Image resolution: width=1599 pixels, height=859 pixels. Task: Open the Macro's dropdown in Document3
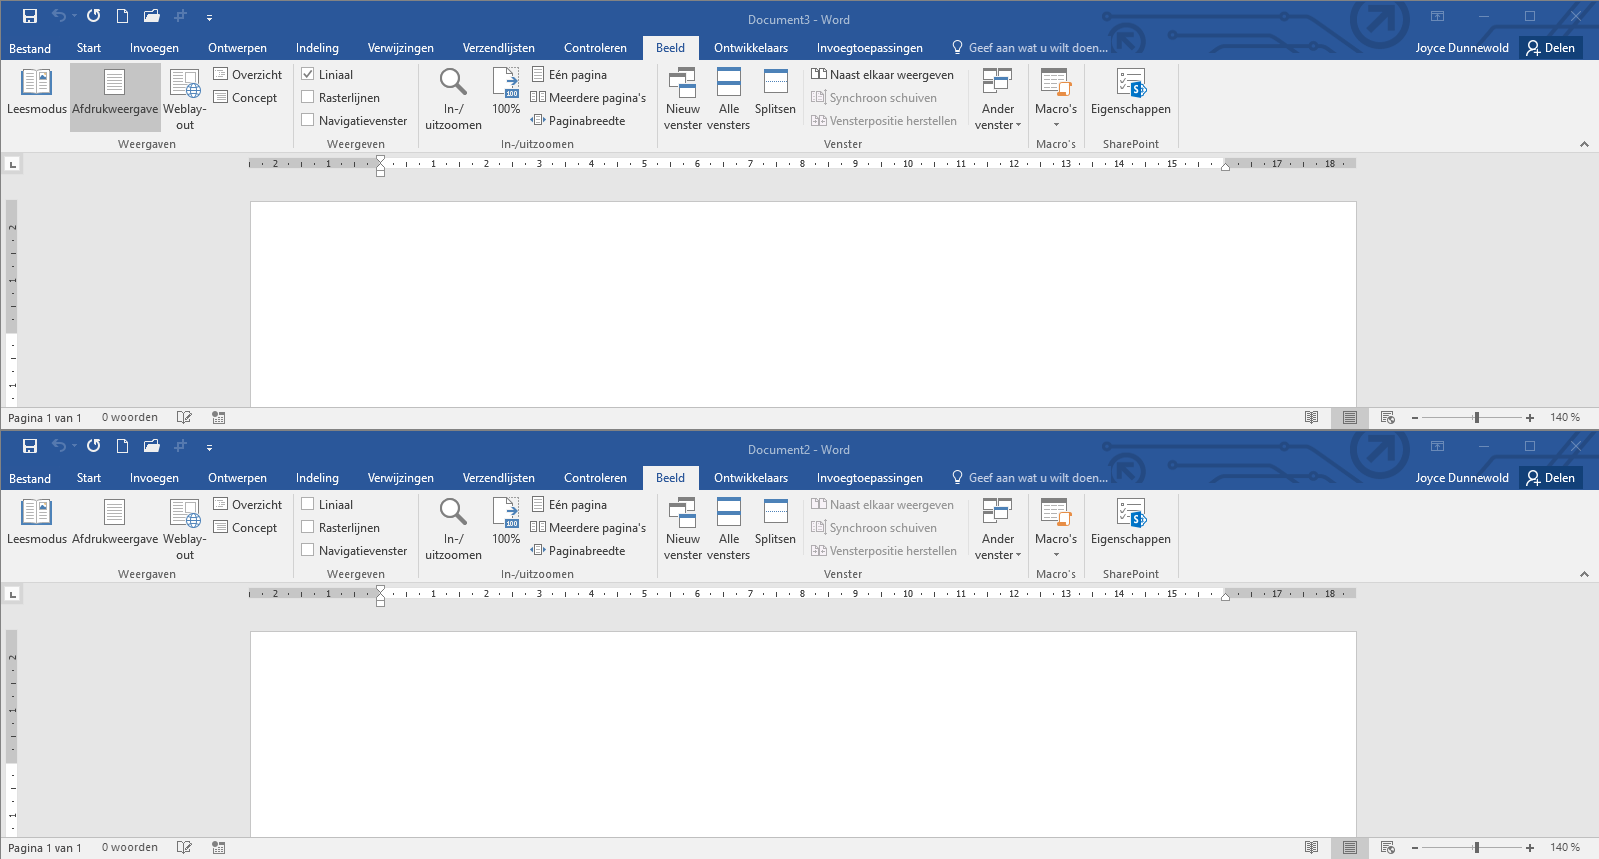(1056, 98)
